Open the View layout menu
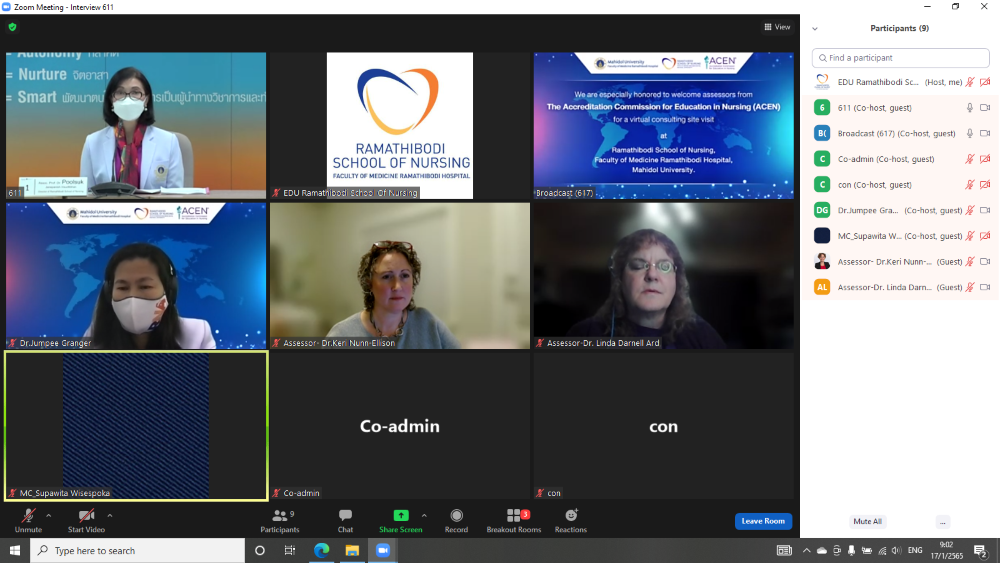The height and width of the screenshot is (563, 1000). pyautogui.click(x=777, y=27)
